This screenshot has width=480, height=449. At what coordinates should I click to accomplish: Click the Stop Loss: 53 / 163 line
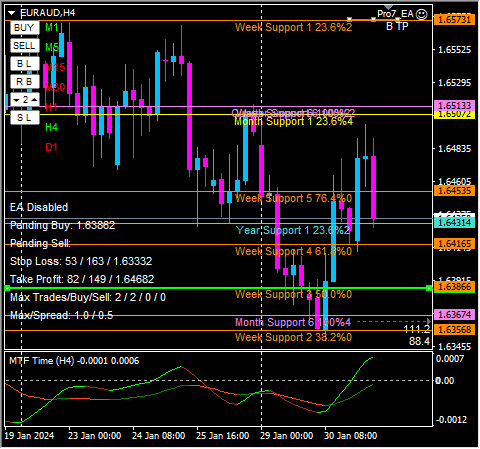pos(81,261)
